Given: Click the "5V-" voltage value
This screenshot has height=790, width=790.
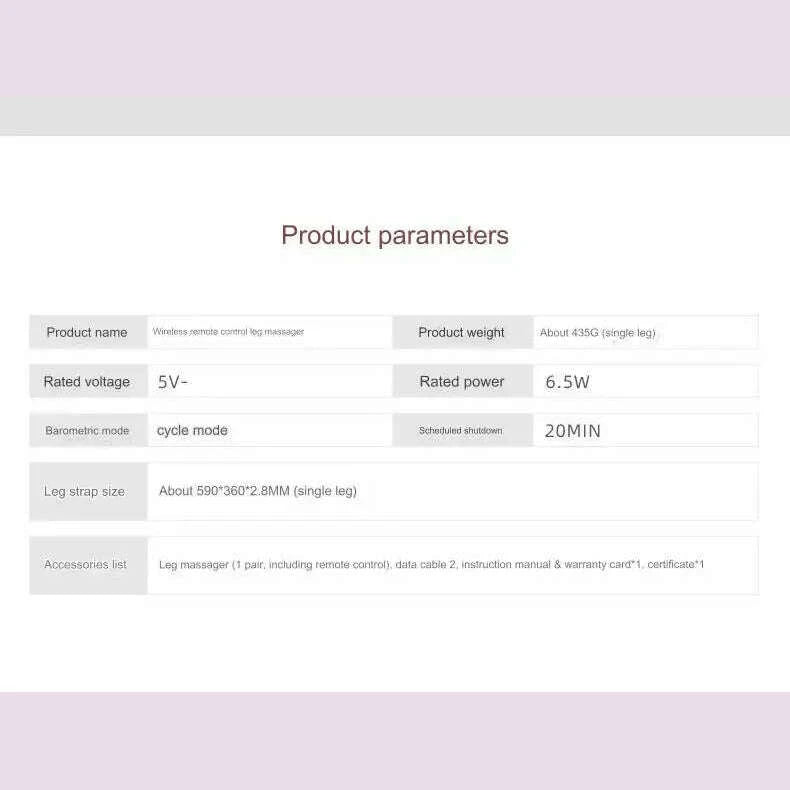Looking at the screenshot, I should pos(173,381).
